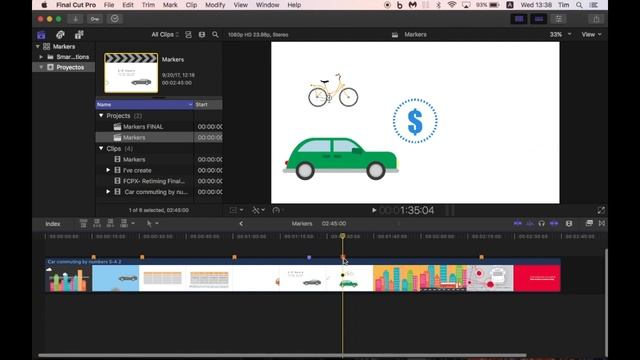The height and width of the screenshot is (360, 640).
Task: Open the enhancements wand dropdown
Action: (x=258, y=210)
